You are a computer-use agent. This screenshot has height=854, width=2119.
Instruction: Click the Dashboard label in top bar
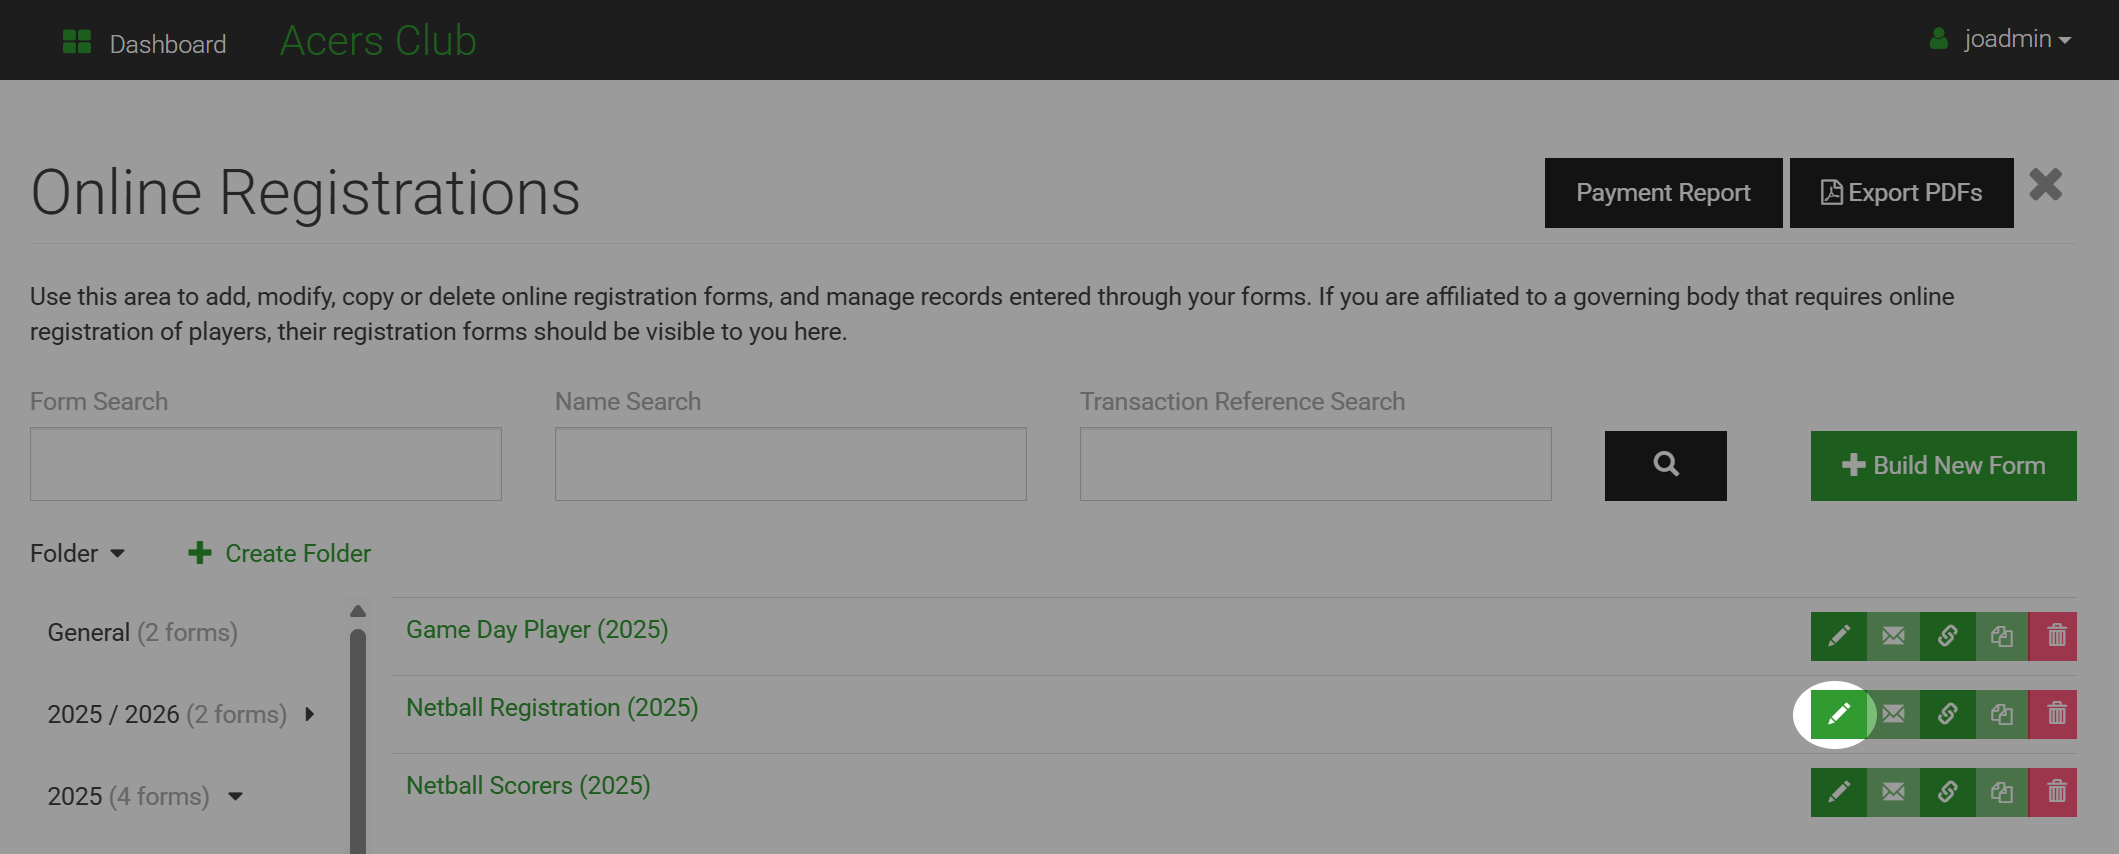click(x=168, y=44)
